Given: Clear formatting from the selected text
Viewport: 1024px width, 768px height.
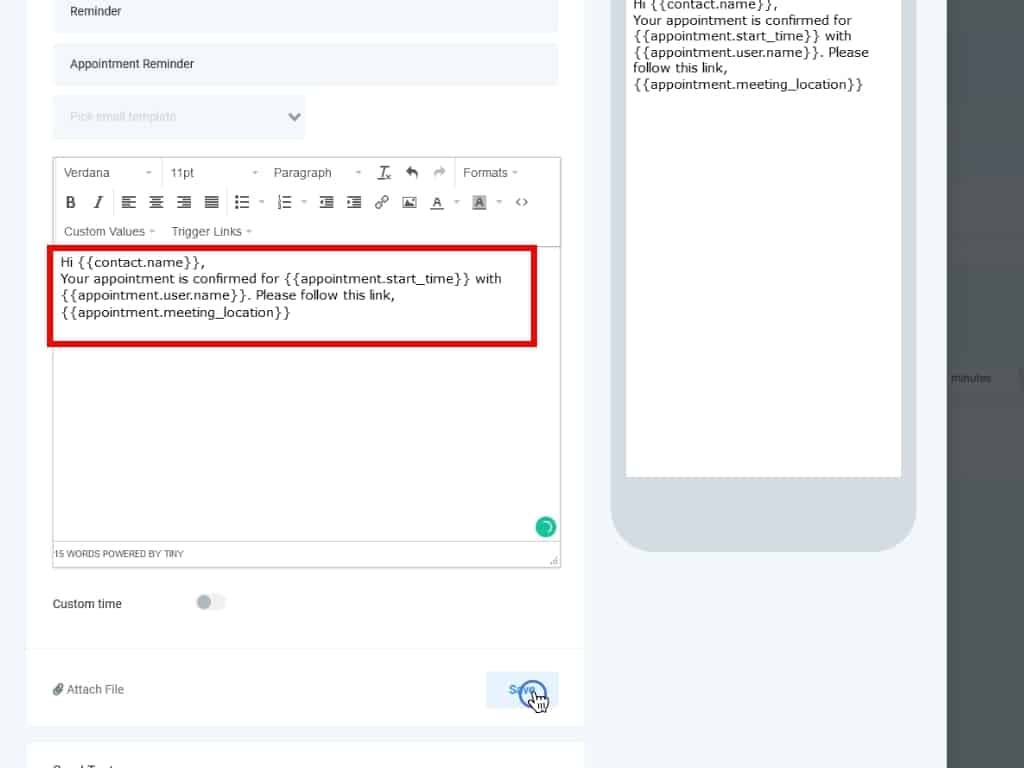Looking at the screenshot, I should coord(384,173).
